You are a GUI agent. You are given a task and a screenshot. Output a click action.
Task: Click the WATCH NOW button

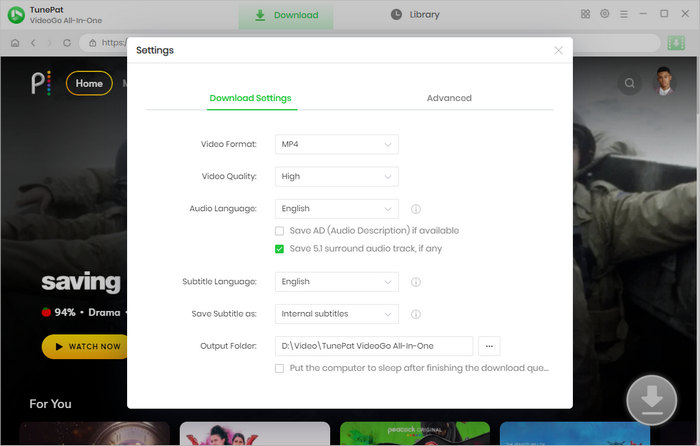pyautogui.click(x=86, y=346)
